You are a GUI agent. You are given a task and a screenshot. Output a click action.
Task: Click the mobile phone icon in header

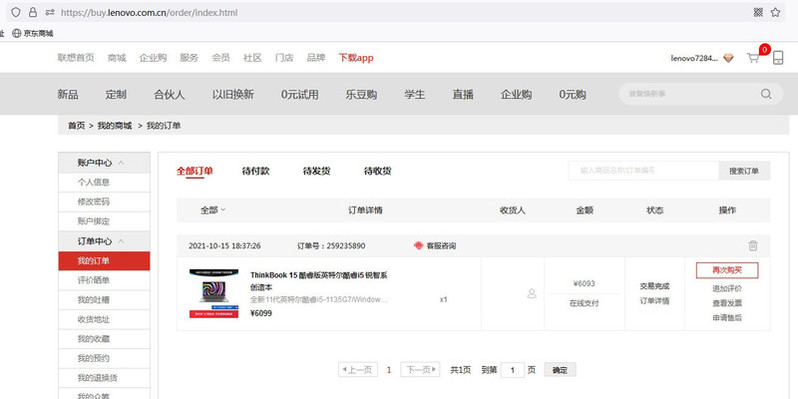[x=778, y=58]
